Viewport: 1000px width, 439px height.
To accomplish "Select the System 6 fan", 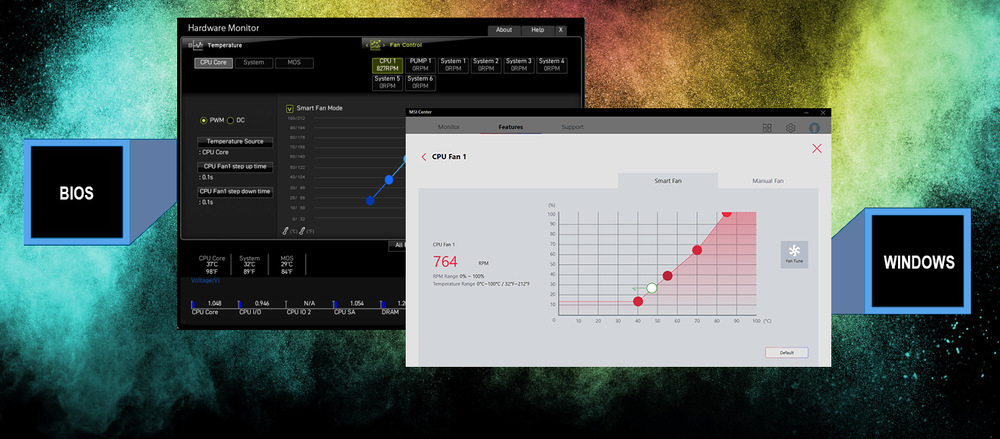I will coord(420,82).
